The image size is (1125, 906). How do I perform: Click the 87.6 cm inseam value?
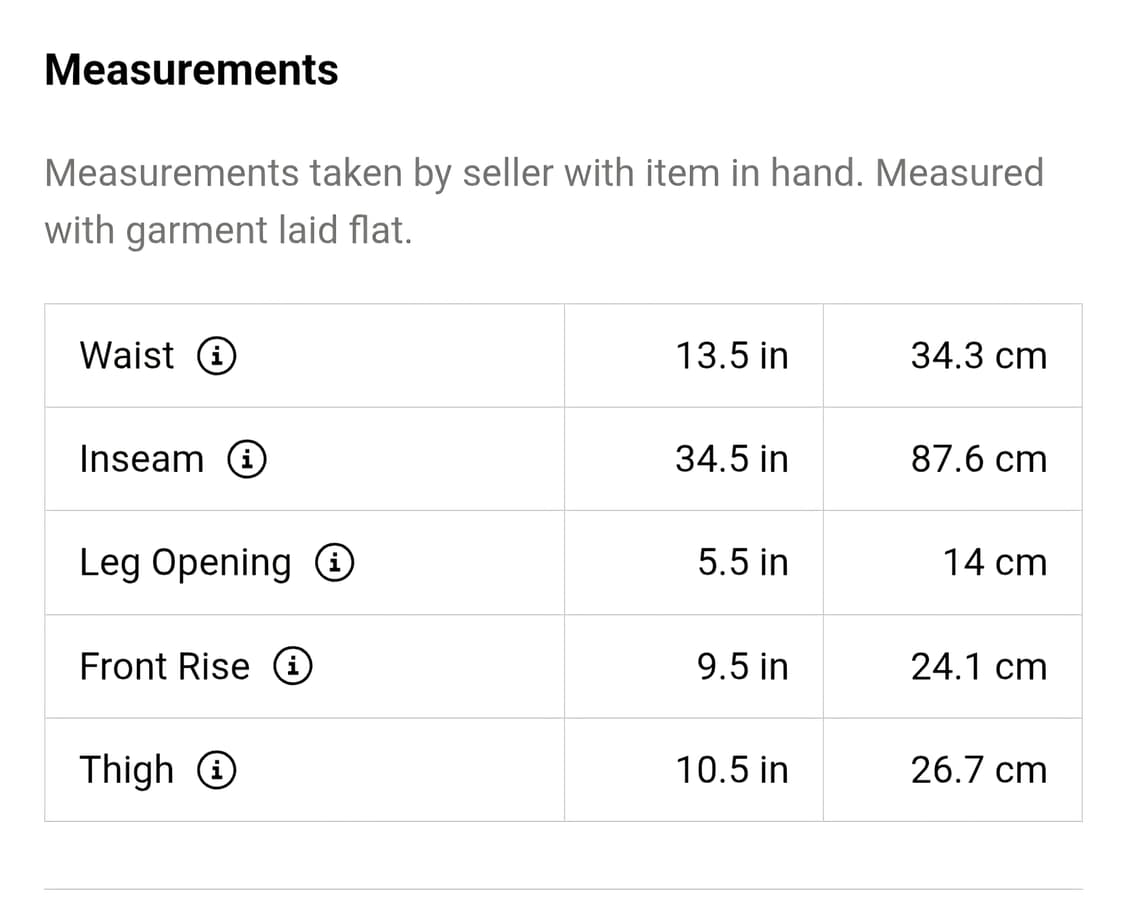(x=979, y=459)
